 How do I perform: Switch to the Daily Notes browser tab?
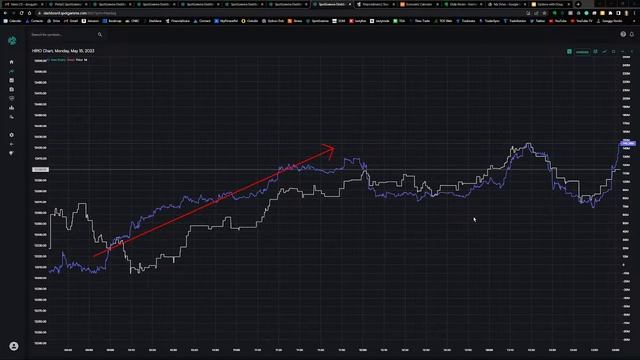[x=463, y=4]
